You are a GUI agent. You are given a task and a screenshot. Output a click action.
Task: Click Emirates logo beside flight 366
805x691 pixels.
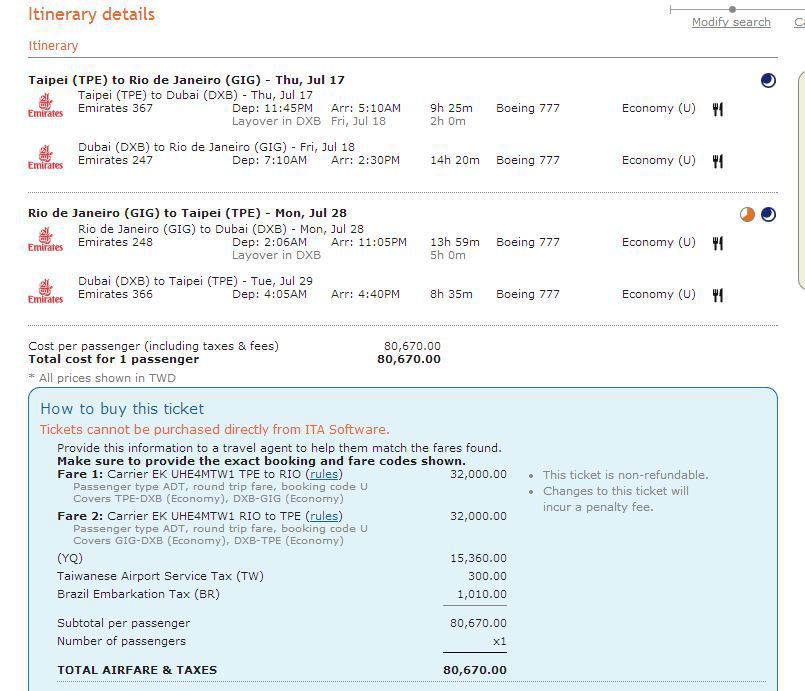tap(45, 292)
